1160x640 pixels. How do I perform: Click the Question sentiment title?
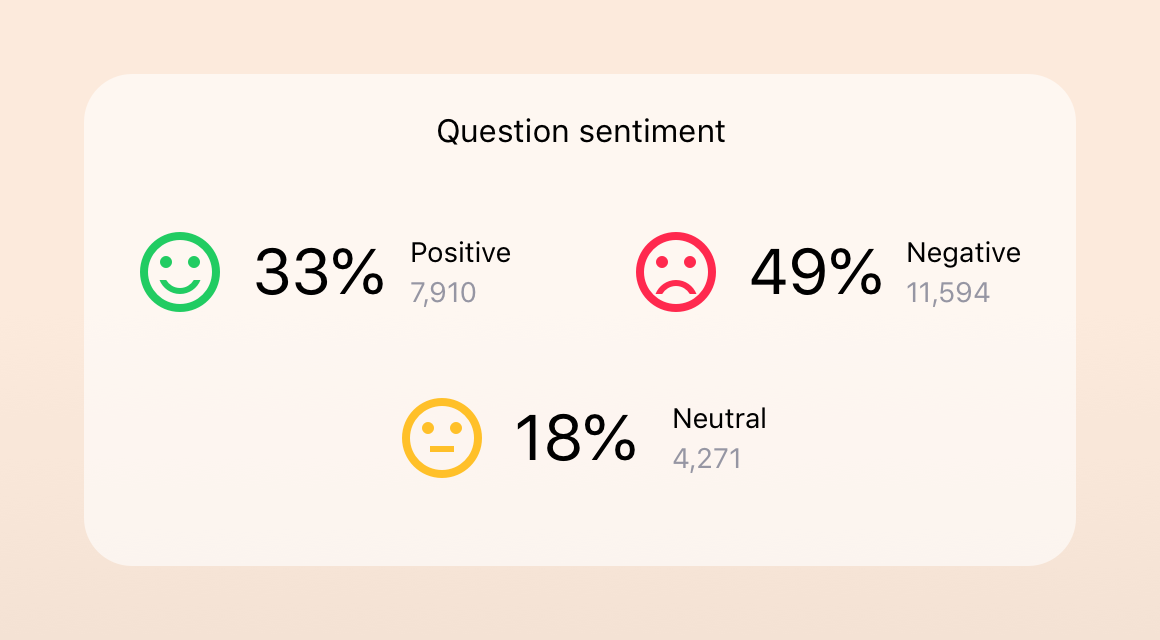point(581,132)
